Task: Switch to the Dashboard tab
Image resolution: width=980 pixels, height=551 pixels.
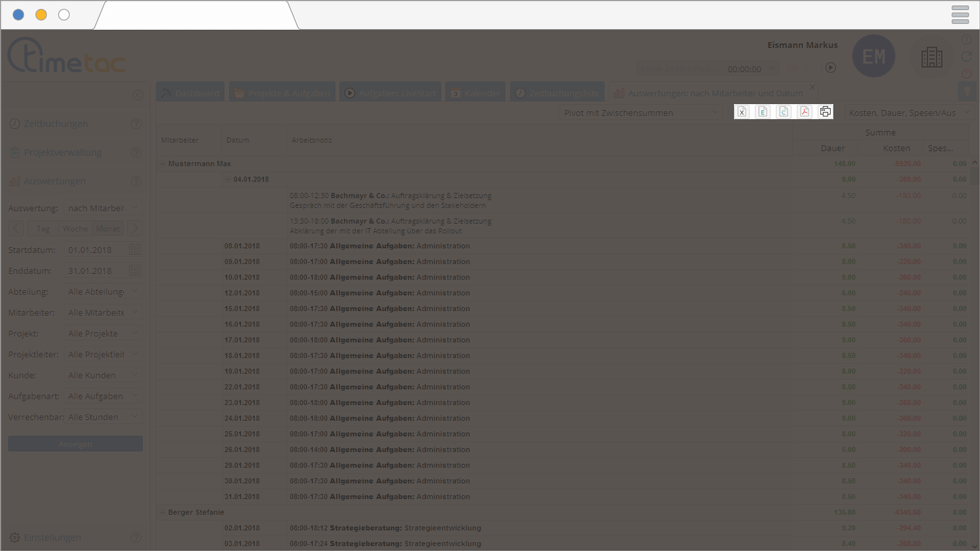Action: click(190, 92)
